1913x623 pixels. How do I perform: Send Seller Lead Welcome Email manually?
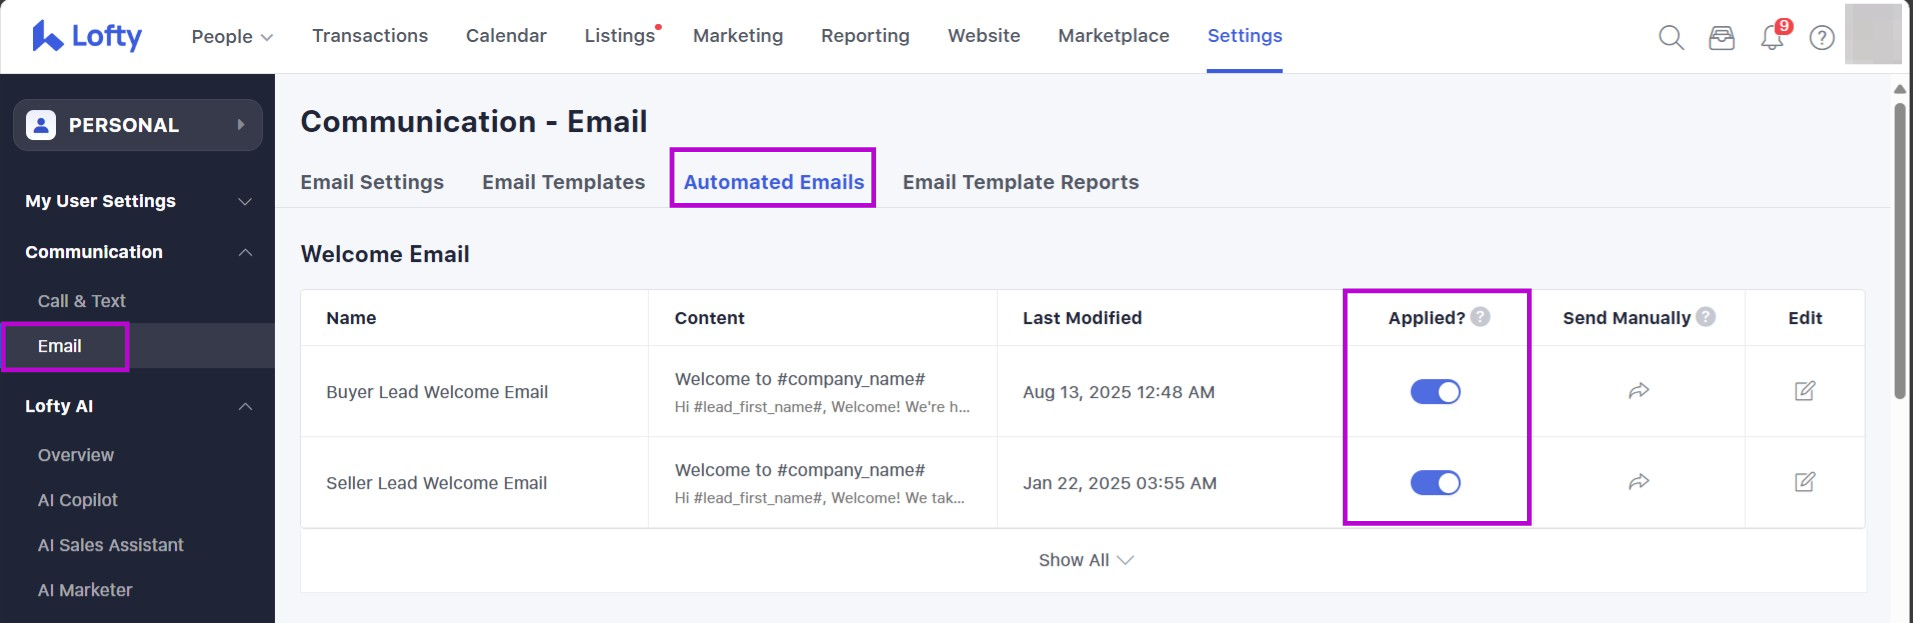[1638, 482]
